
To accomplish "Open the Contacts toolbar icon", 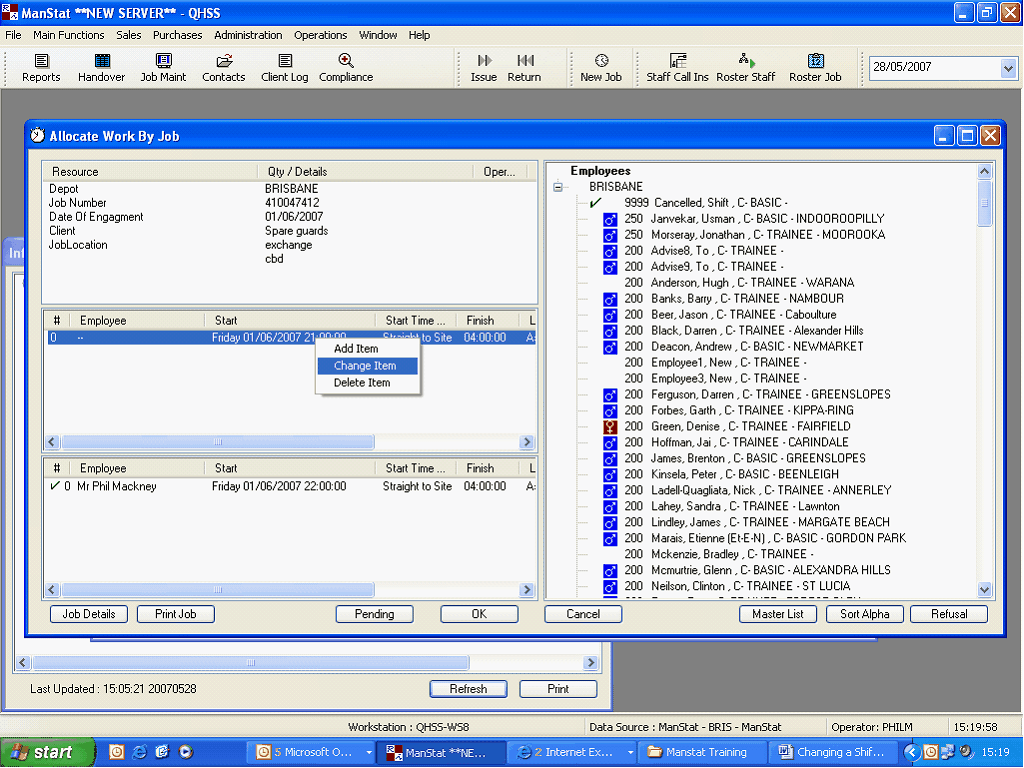I will (x=223, y=61).
